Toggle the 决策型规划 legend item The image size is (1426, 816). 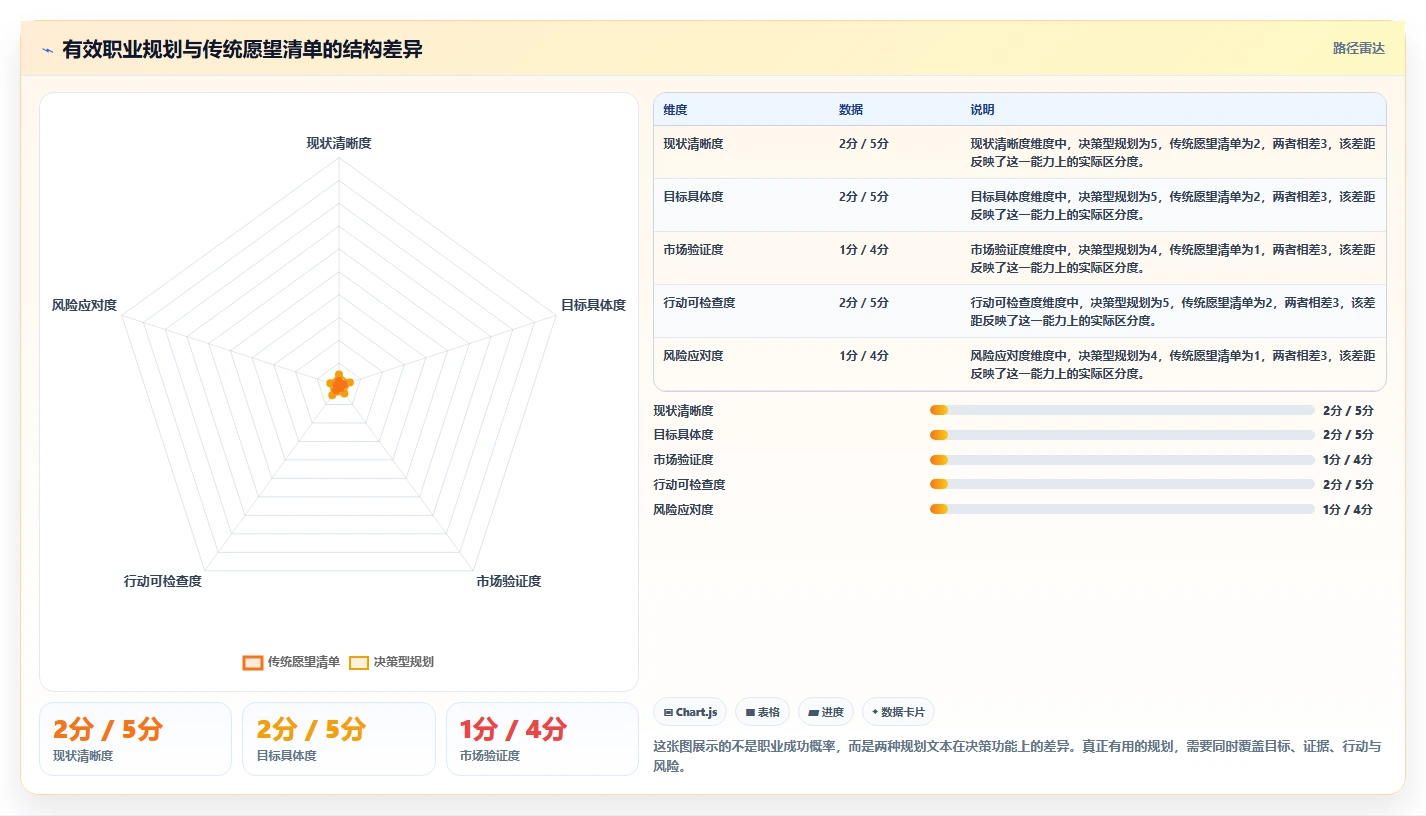[391, 662]
